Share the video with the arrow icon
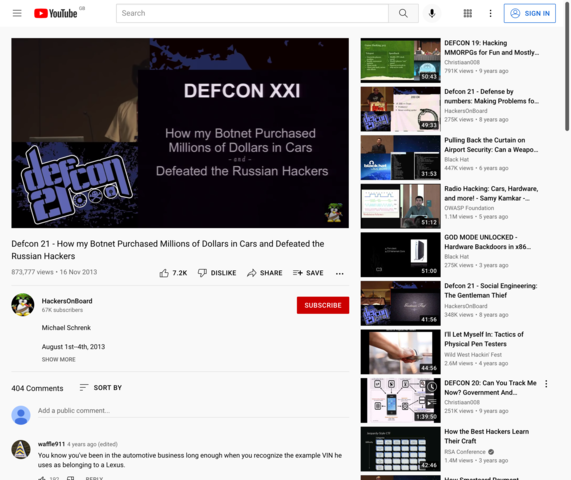Screen dimensions: 571x480 265,273
